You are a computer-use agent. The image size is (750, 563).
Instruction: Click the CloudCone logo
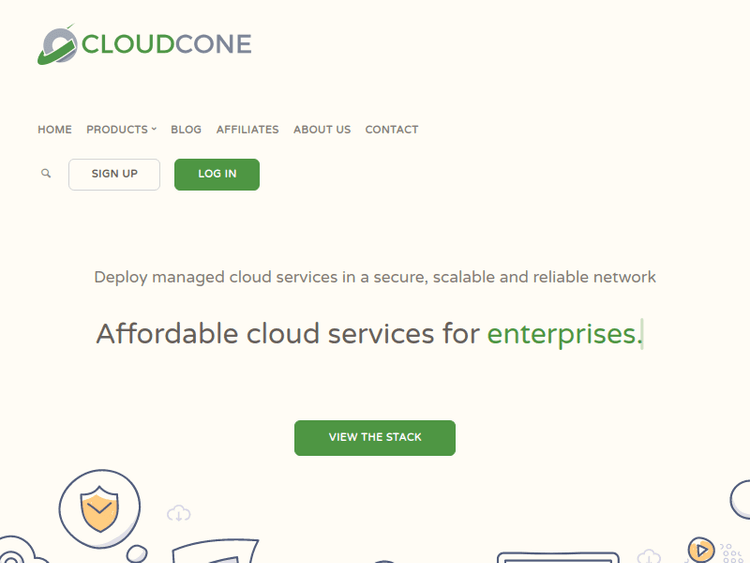[144, 44]
